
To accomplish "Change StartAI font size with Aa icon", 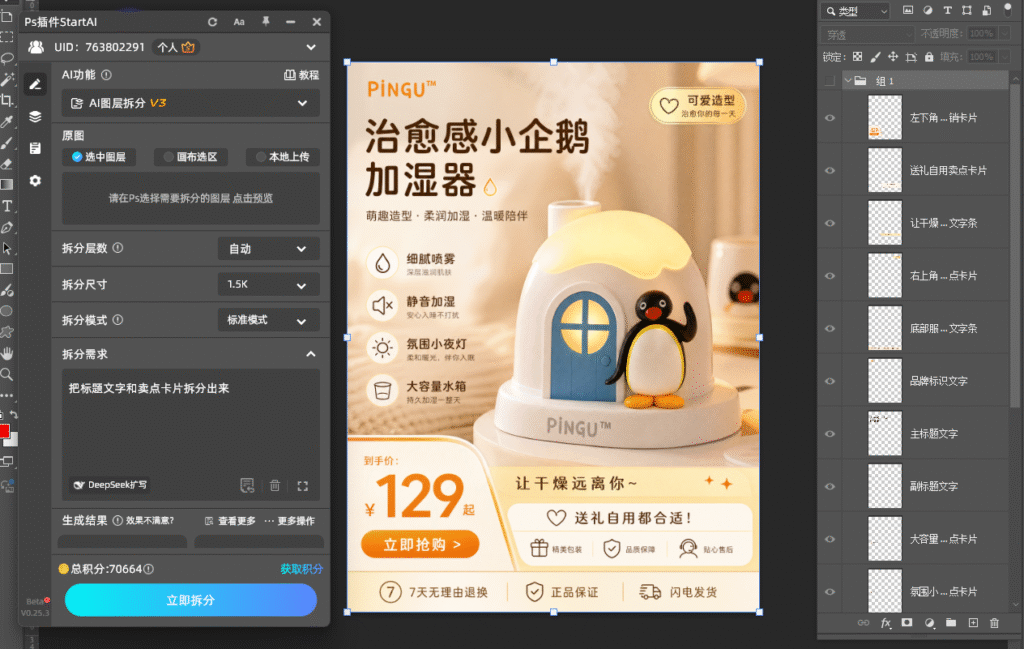I will click(239, 22).
